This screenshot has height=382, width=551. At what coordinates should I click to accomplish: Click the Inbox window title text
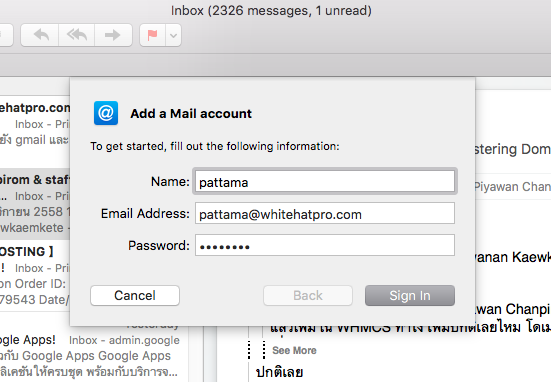point(271,11)
